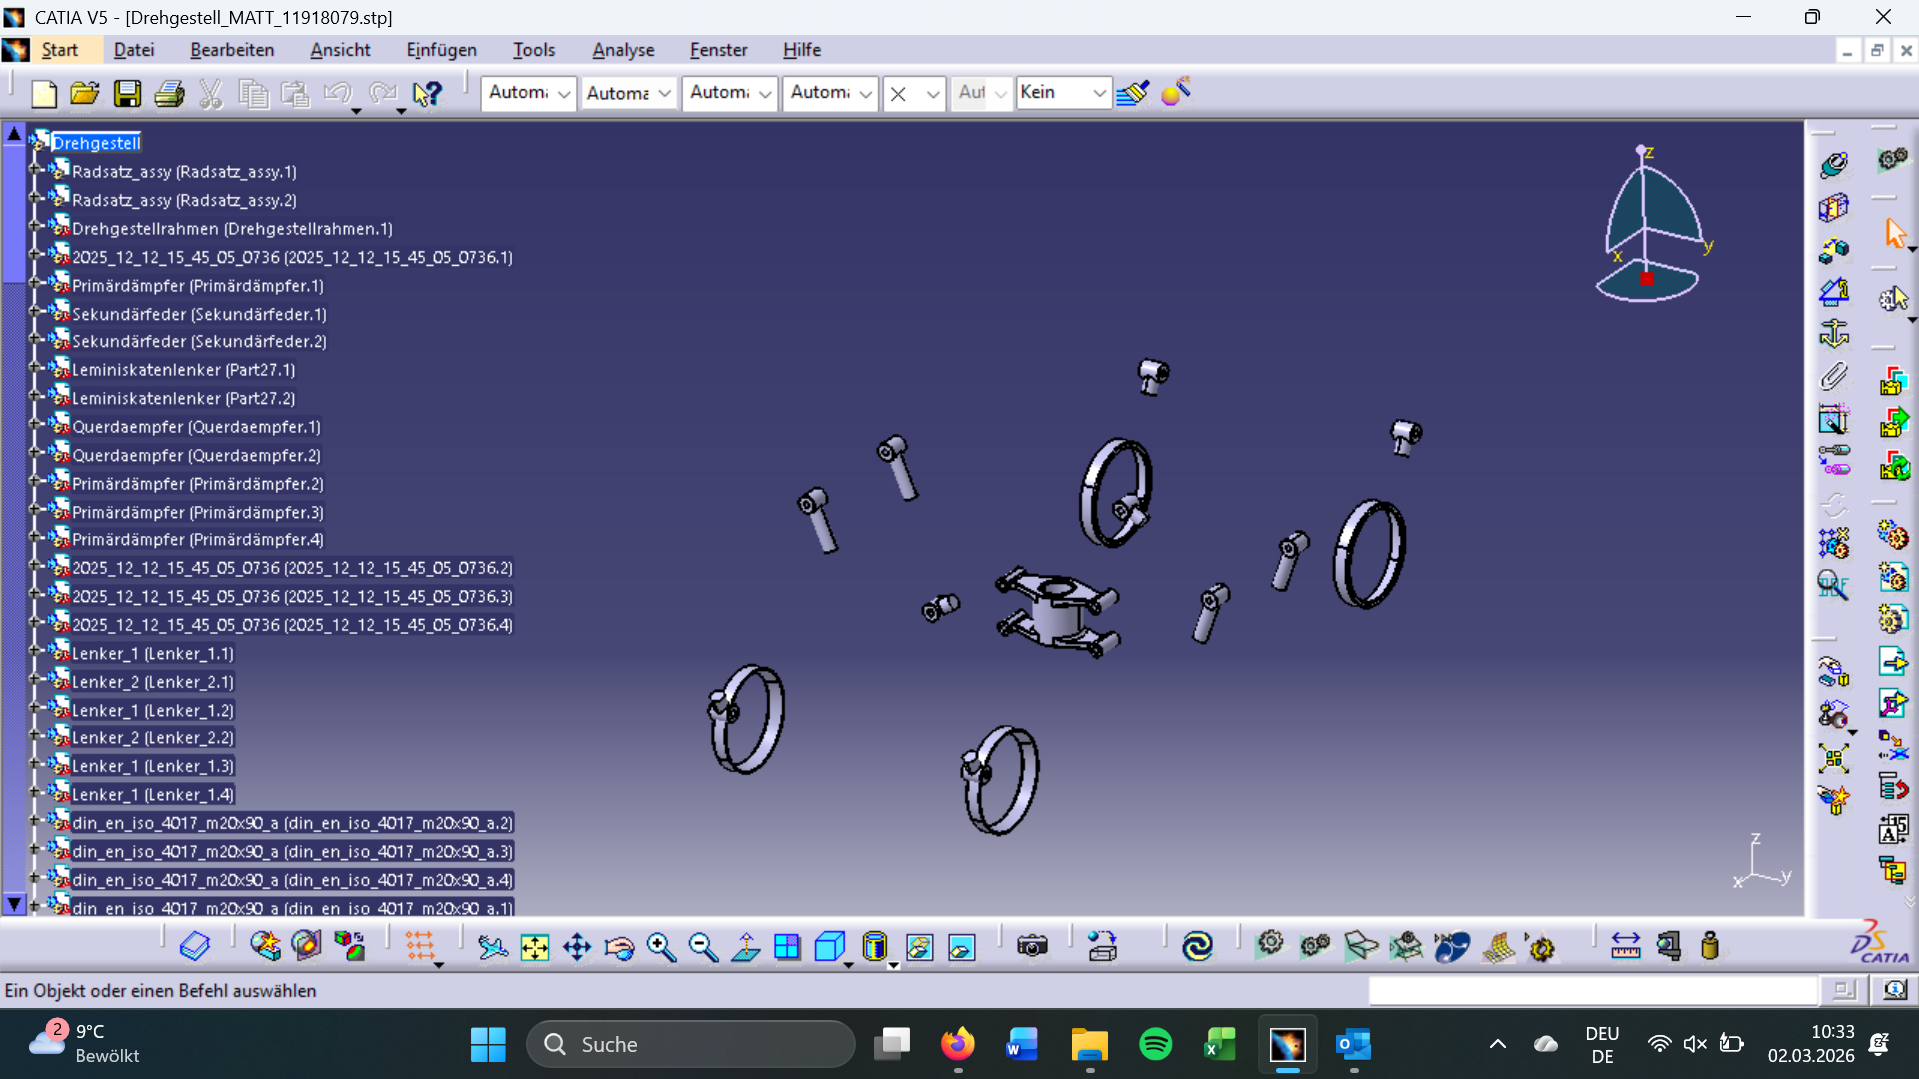Select Drehgestell root in tree
Viewport: 1919px width, 1079px height.
(96, 143)
